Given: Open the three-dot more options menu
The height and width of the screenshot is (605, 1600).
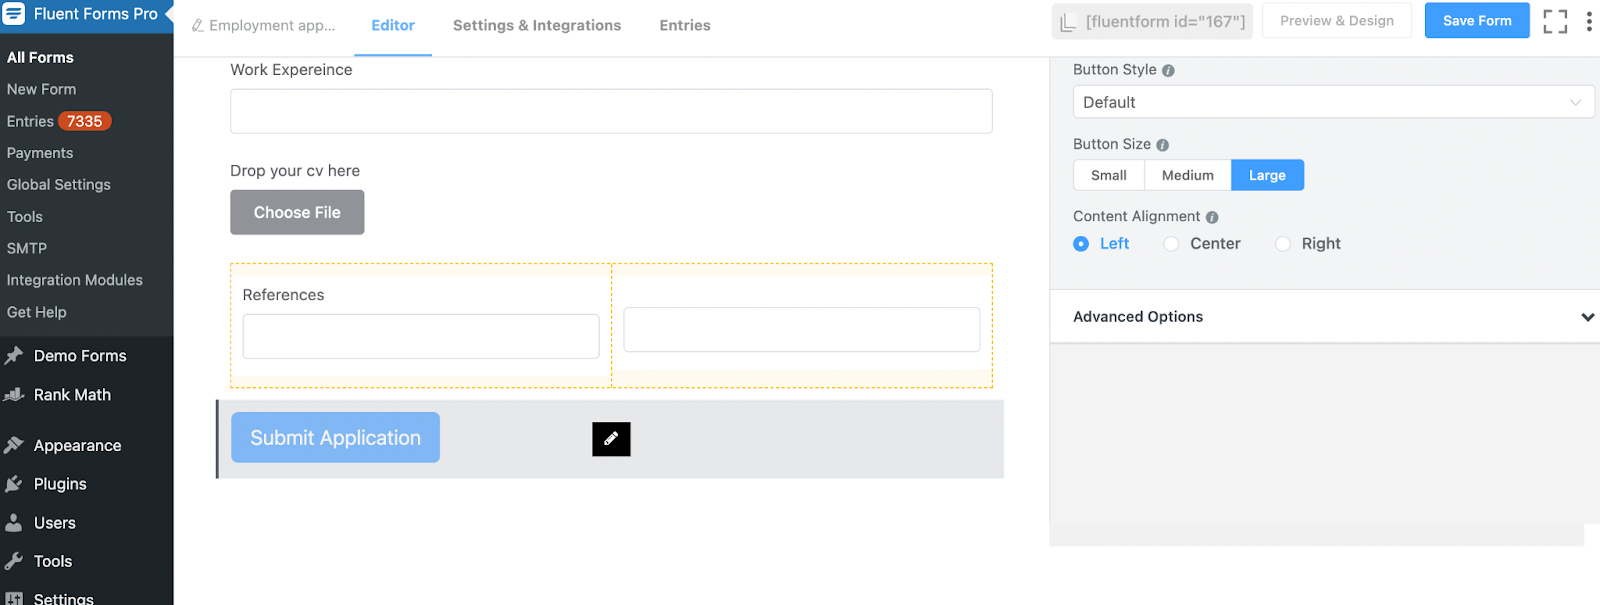Looking at the screenshot, I should (1589, 21).
